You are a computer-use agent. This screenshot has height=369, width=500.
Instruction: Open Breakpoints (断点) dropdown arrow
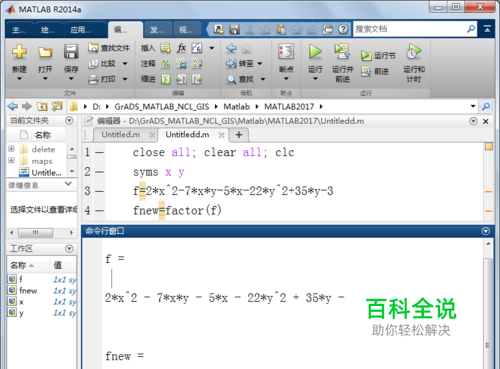[286, 79]
